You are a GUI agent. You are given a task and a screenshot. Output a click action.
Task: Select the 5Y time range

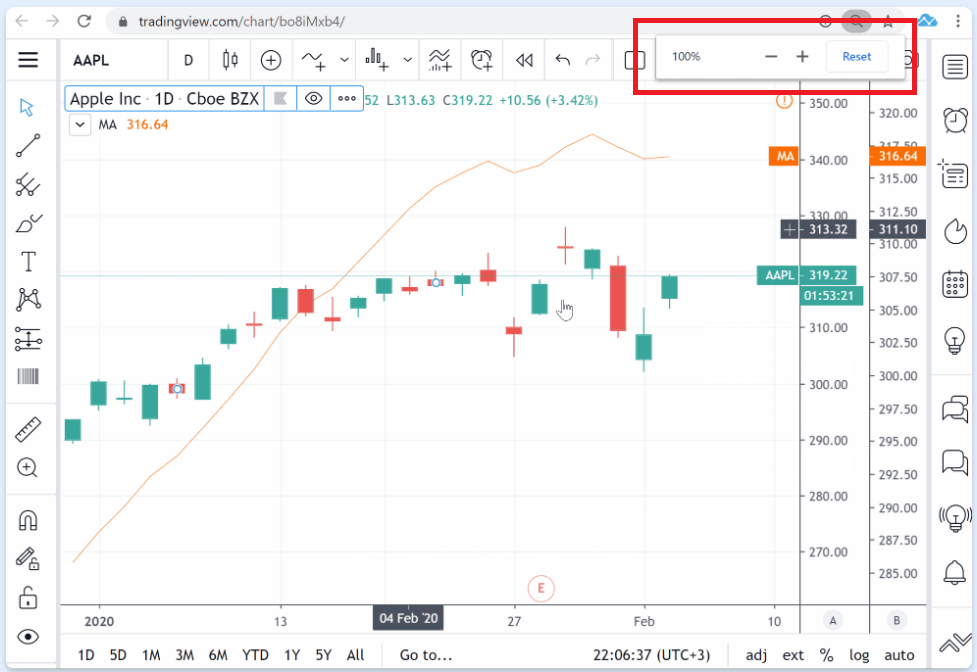323,655
